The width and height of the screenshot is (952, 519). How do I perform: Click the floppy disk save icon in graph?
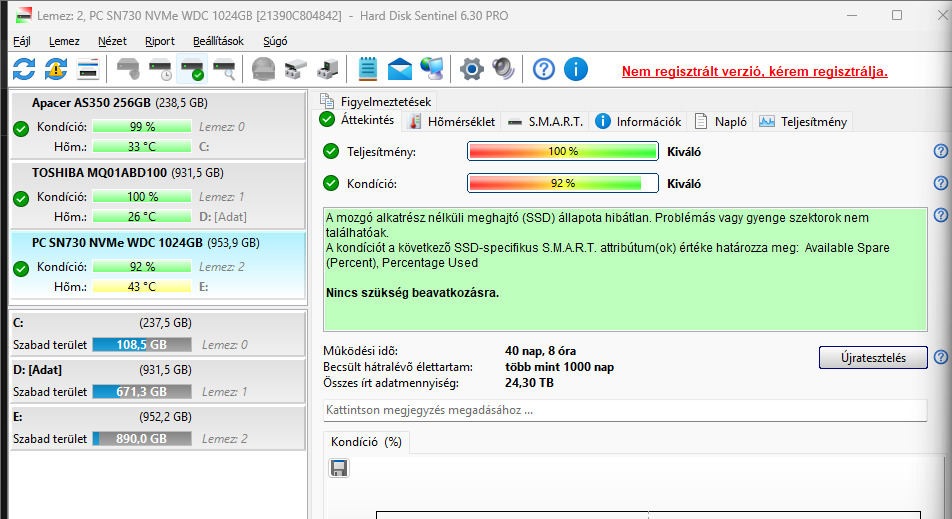tap(339, 468)
